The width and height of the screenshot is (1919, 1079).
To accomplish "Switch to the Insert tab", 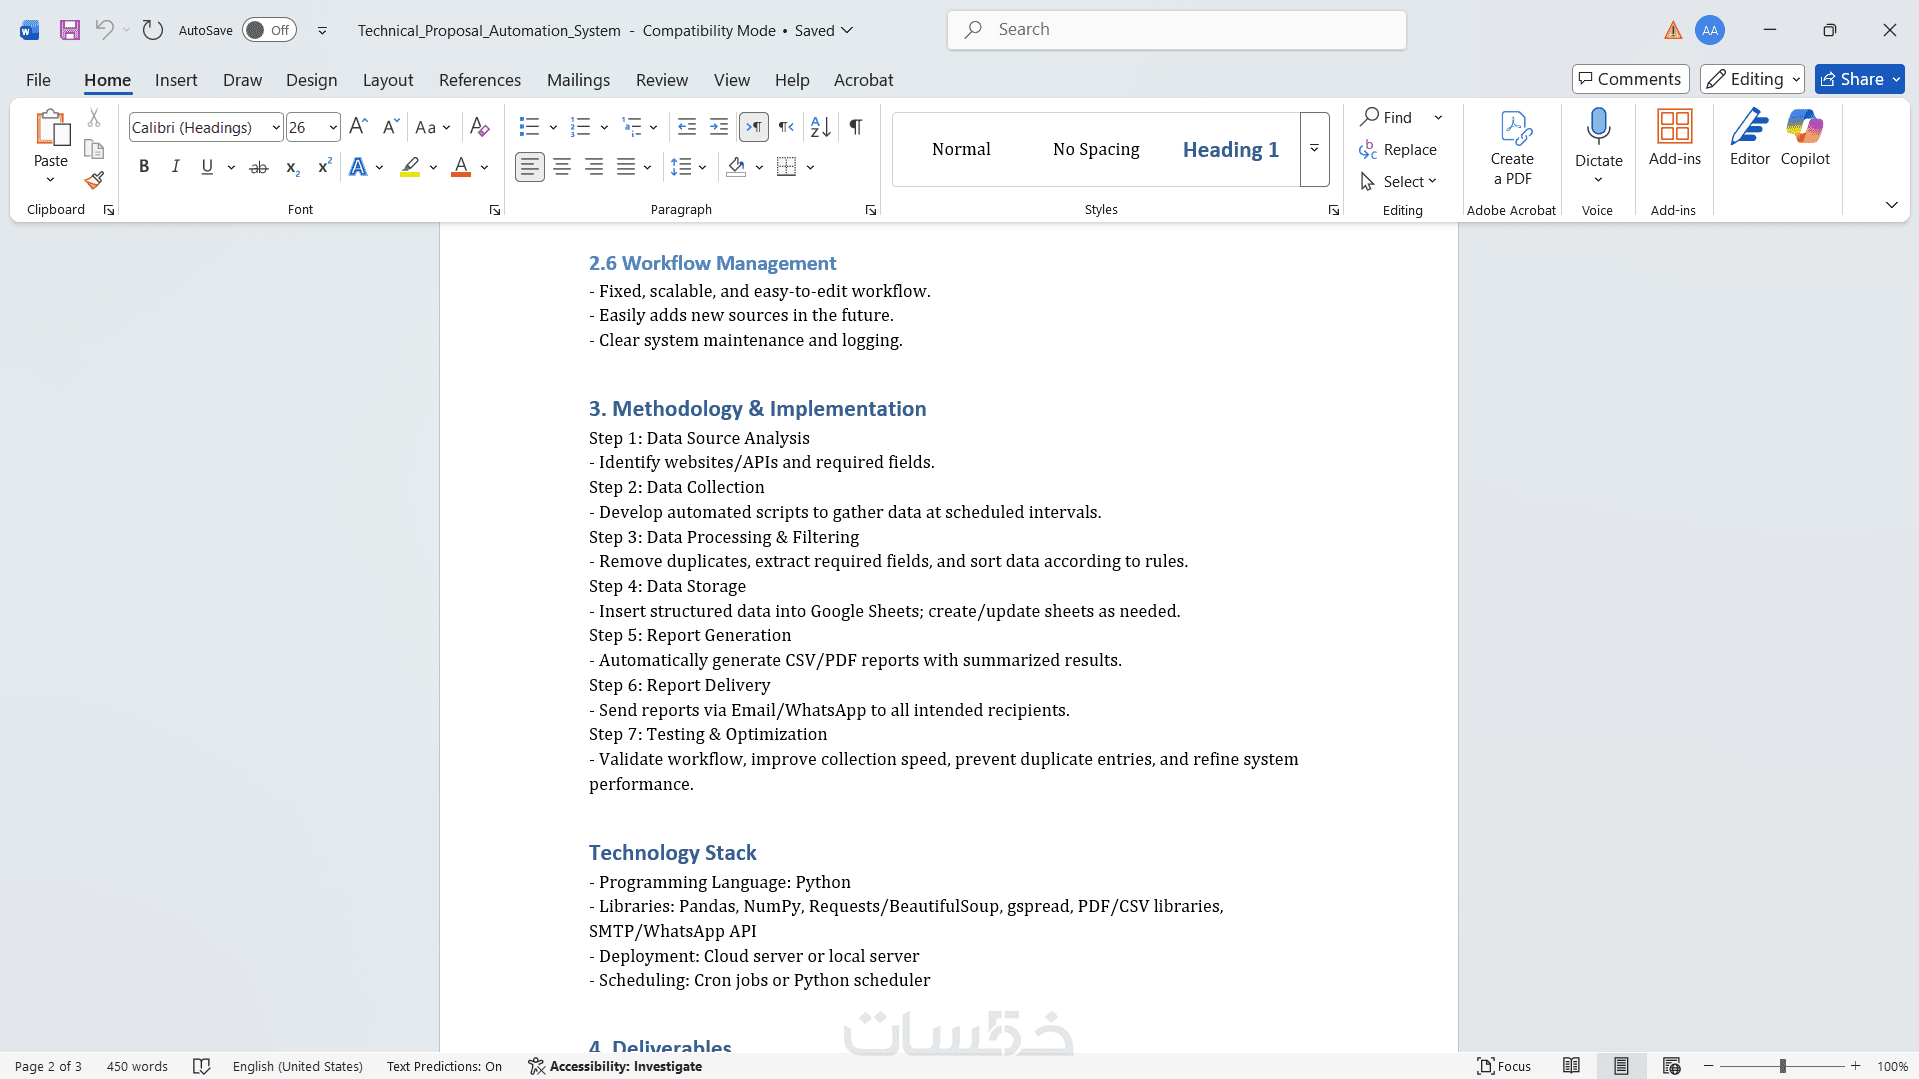I will click(176, 80).
